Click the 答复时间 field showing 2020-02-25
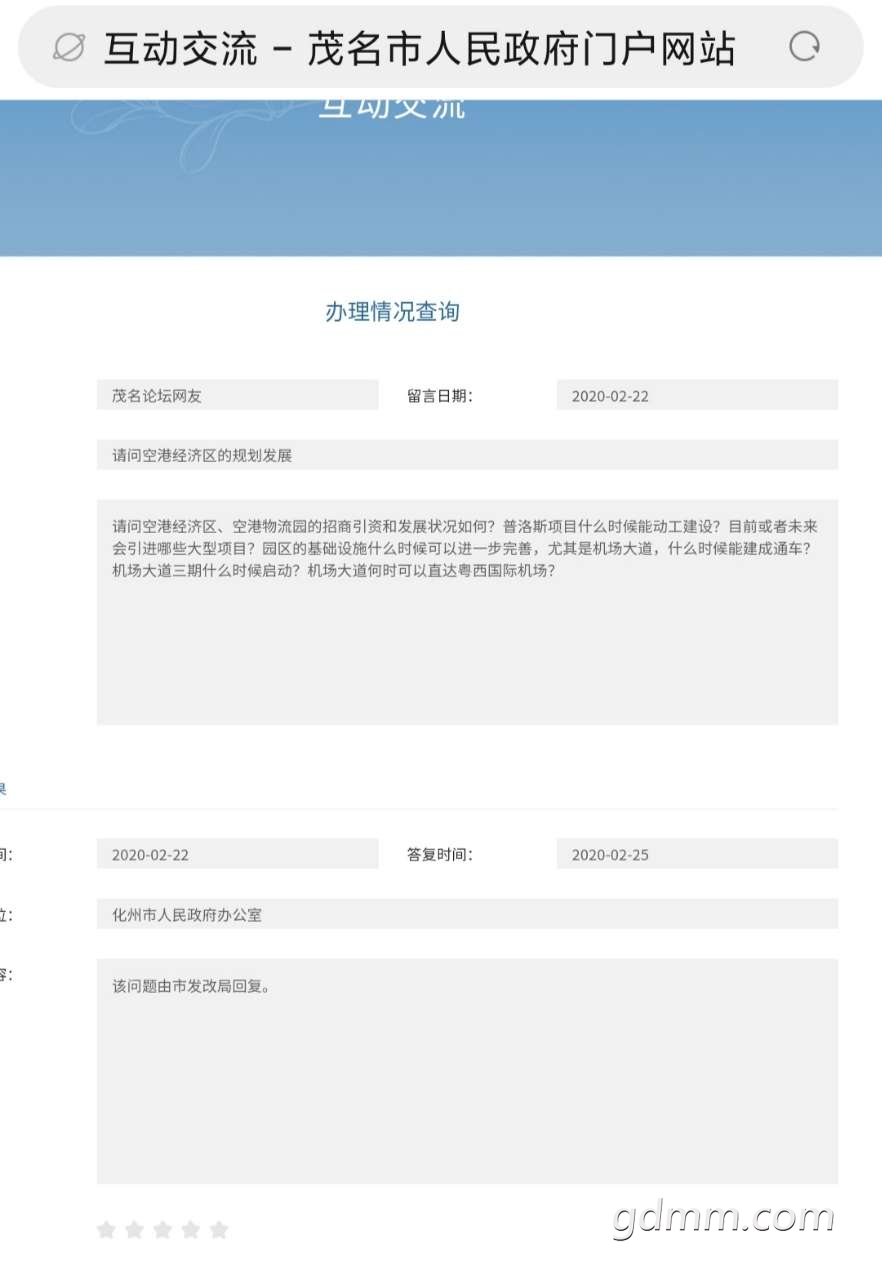This screenshot has width=882, height=1280. coord(696,854)
